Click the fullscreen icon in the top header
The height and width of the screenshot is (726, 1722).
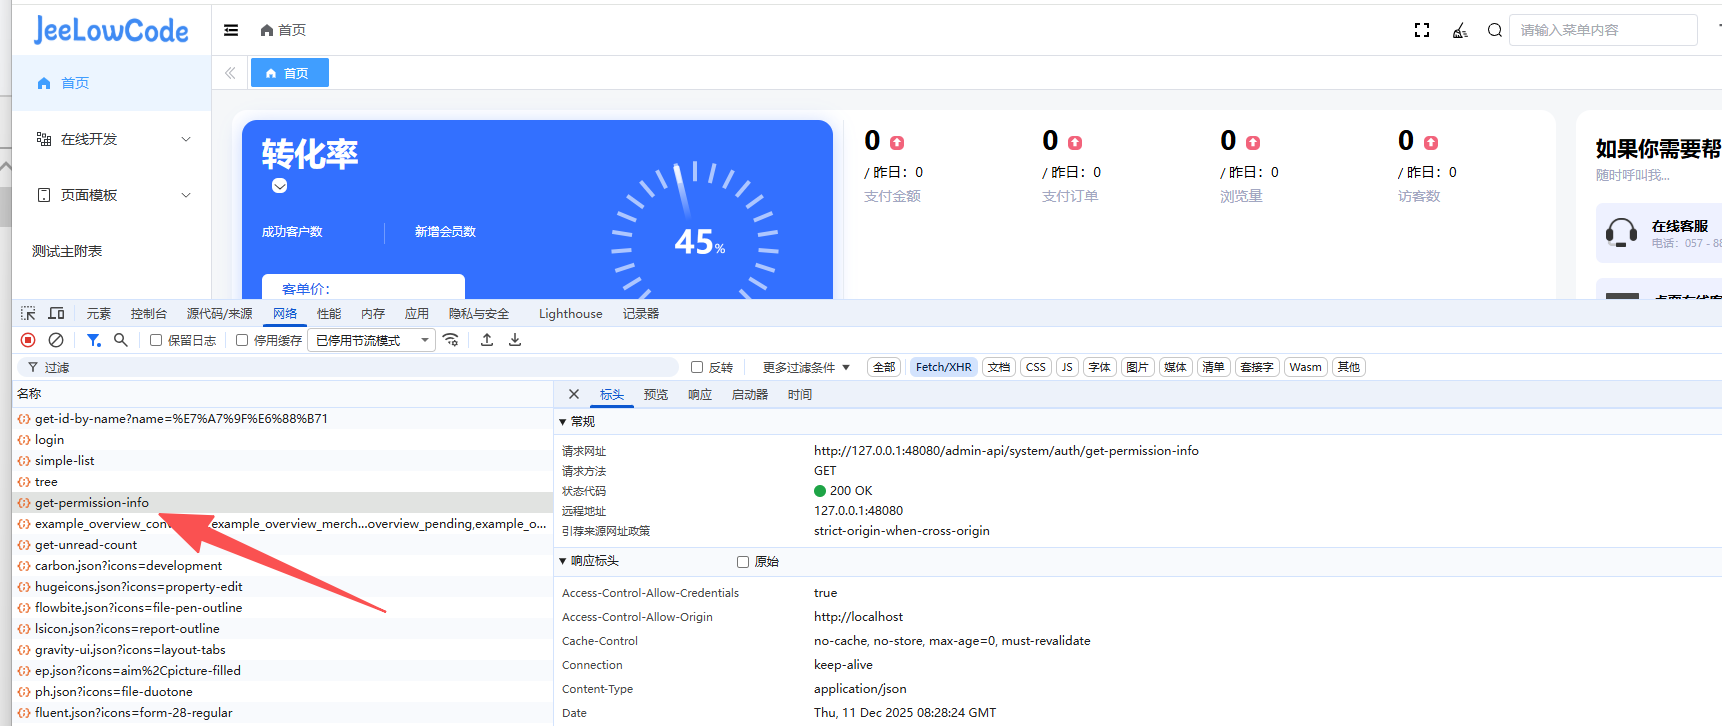point(1421,30)
